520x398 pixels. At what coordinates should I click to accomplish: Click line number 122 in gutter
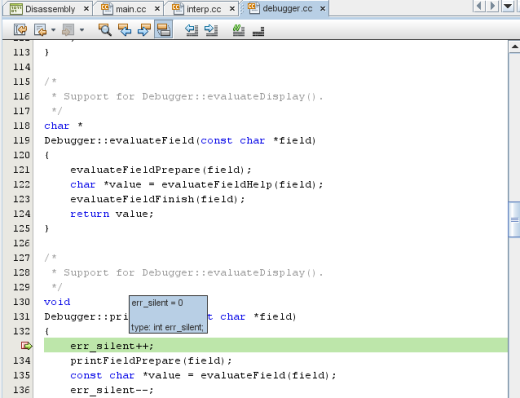point(21,184)
